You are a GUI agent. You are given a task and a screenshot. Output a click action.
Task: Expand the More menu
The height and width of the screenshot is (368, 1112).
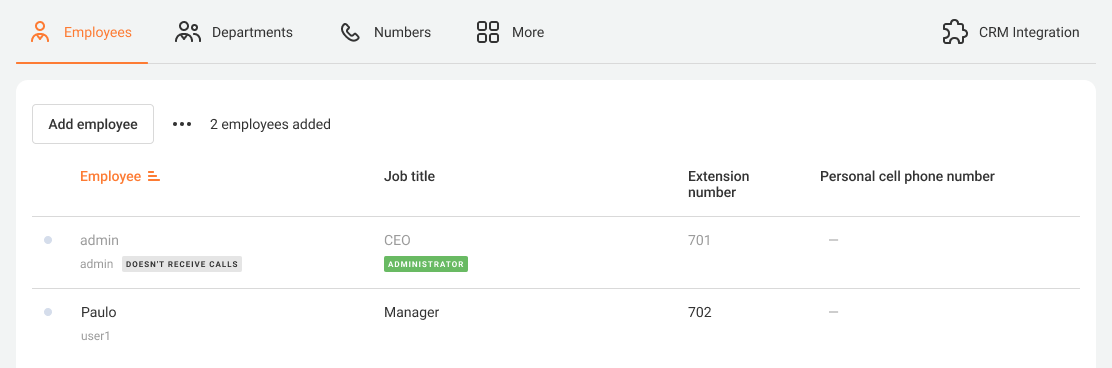point(511,32)
